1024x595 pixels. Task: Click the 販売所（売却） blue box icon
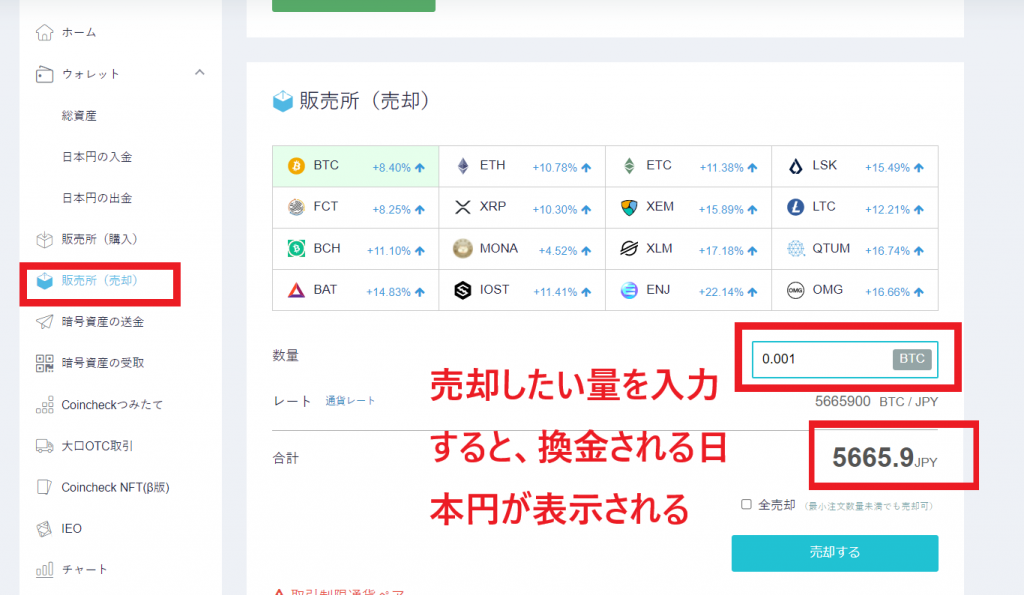click(44, 281)
